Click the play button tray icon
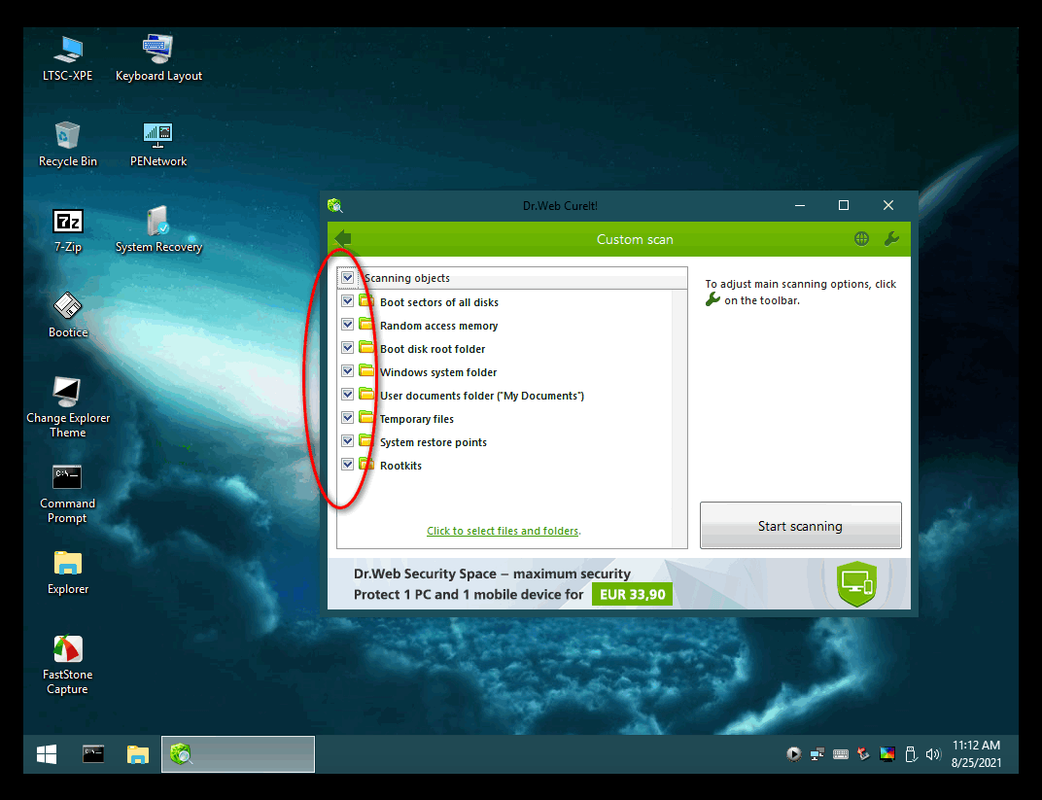 pos(793,754)
